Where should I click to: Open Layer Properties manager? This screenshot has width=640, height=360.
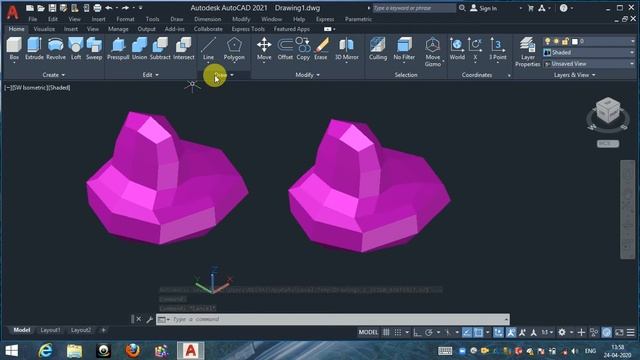527,51
